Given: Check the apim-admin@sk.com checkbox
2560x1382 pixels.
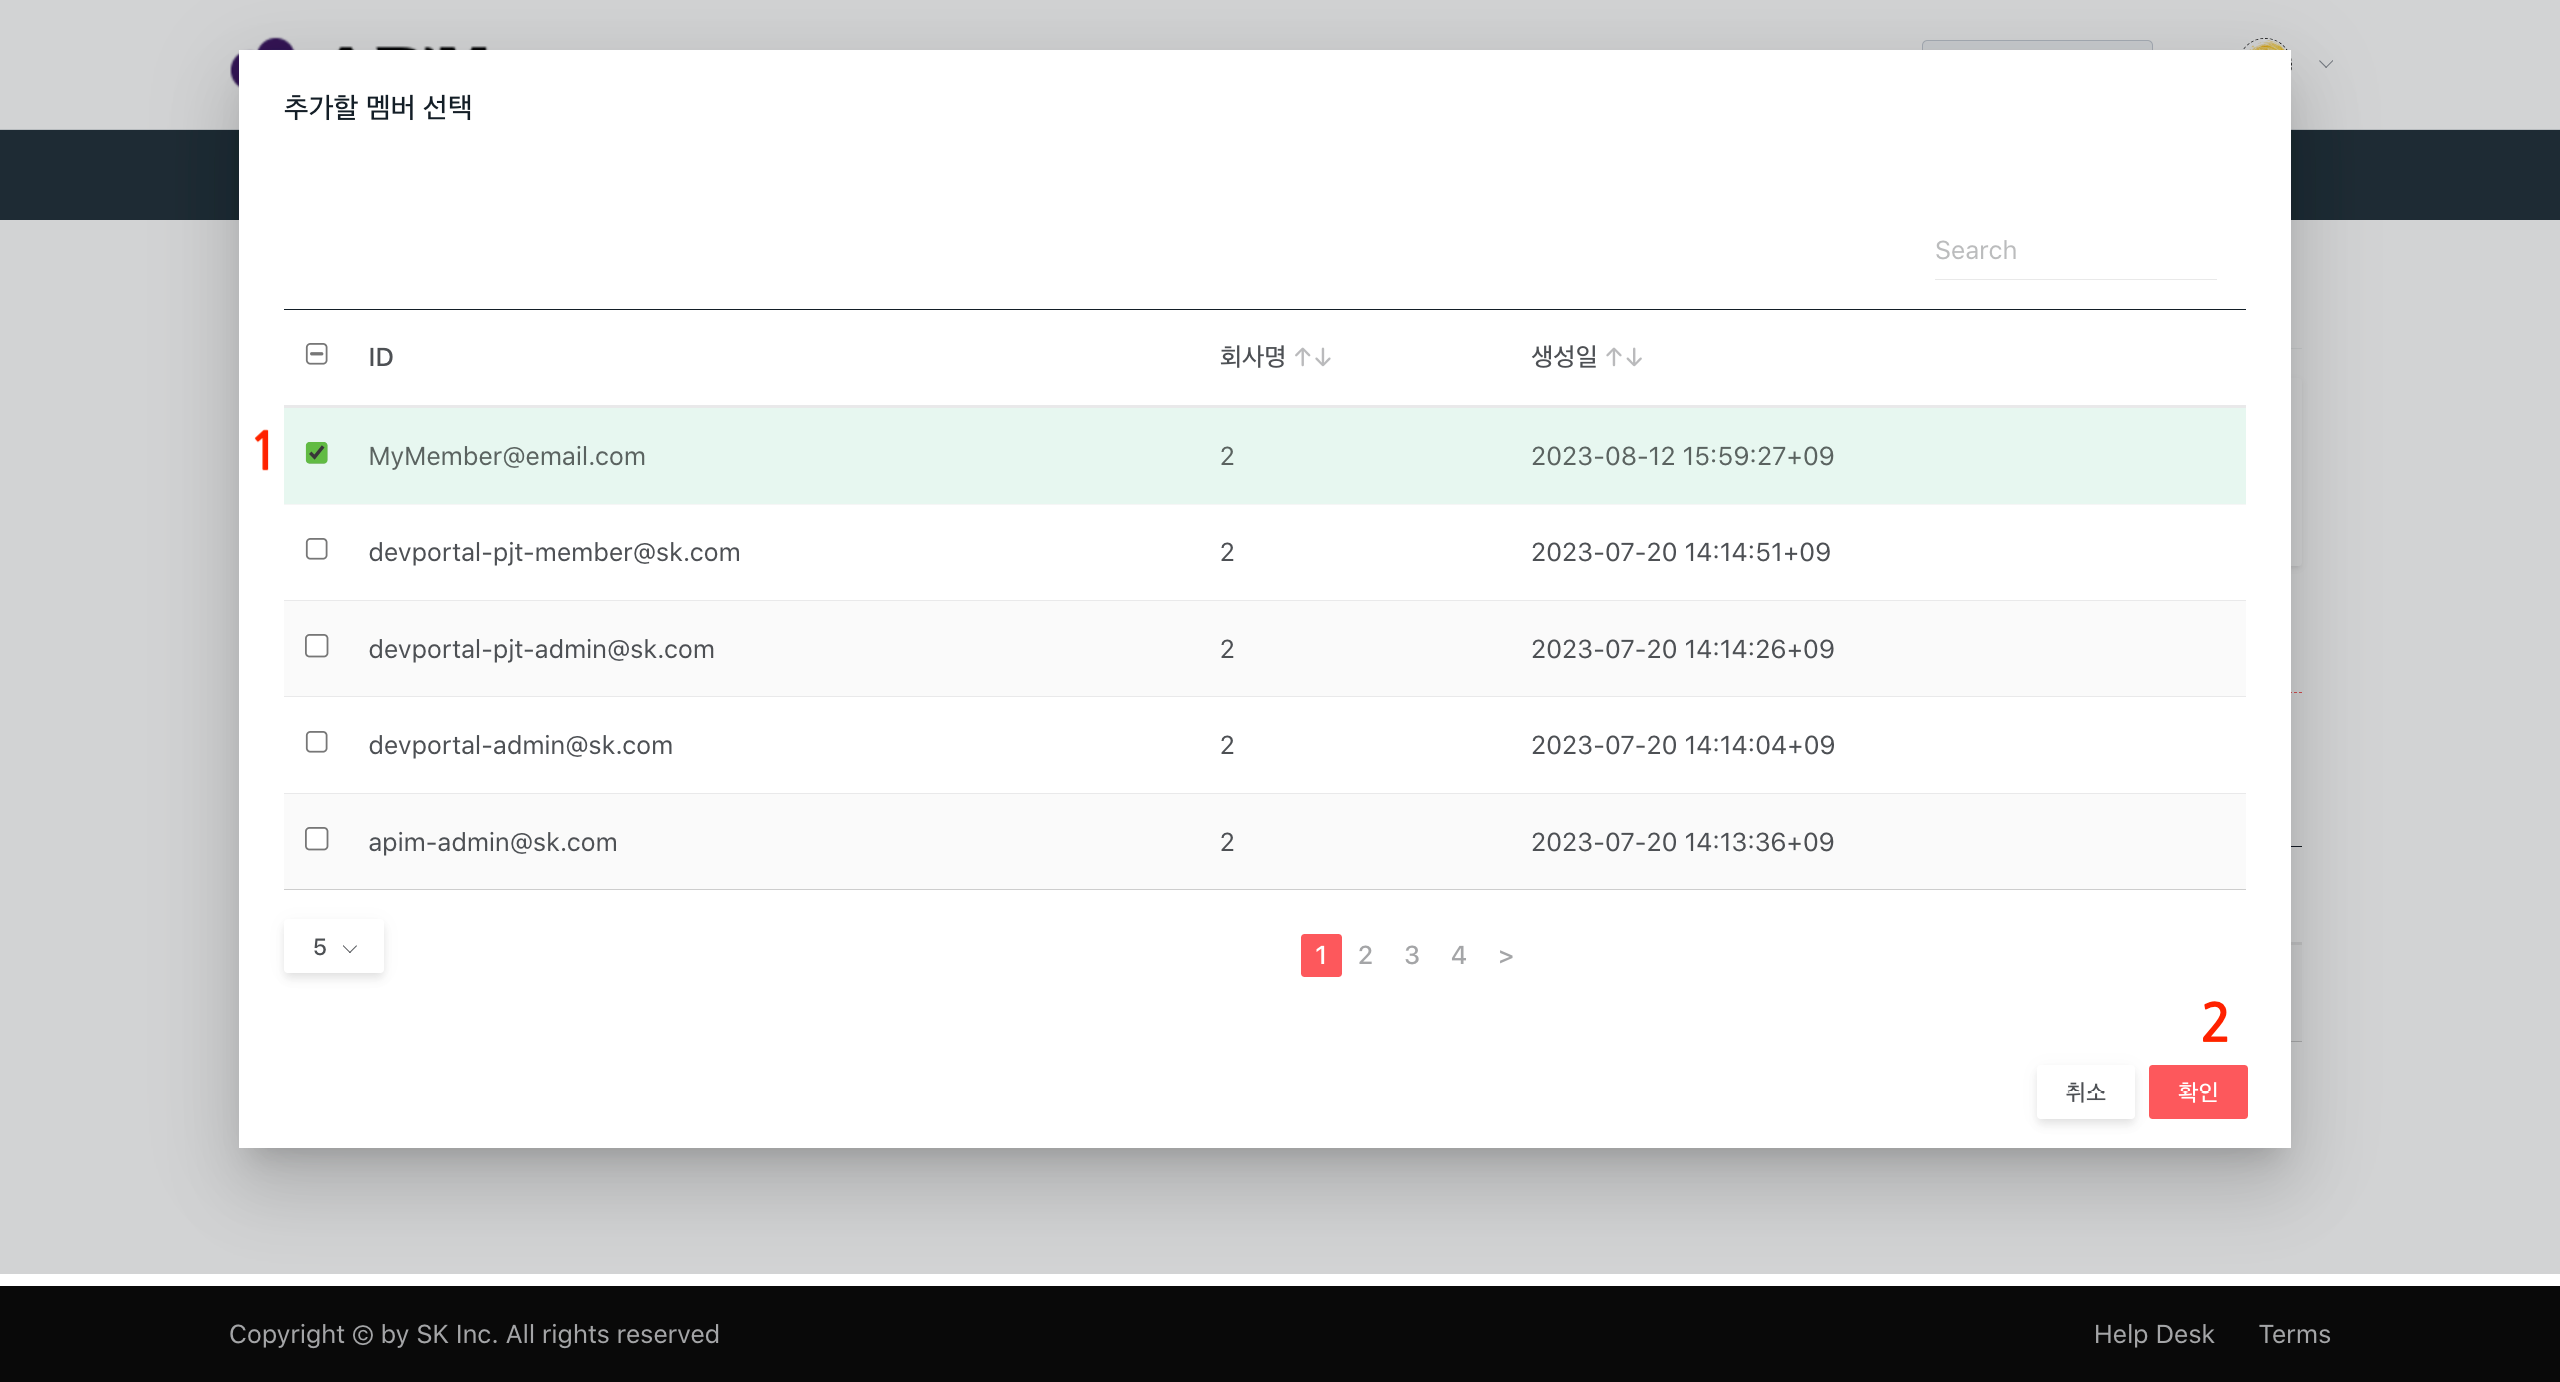Looking at the screenshot, I should coord(317,839).
